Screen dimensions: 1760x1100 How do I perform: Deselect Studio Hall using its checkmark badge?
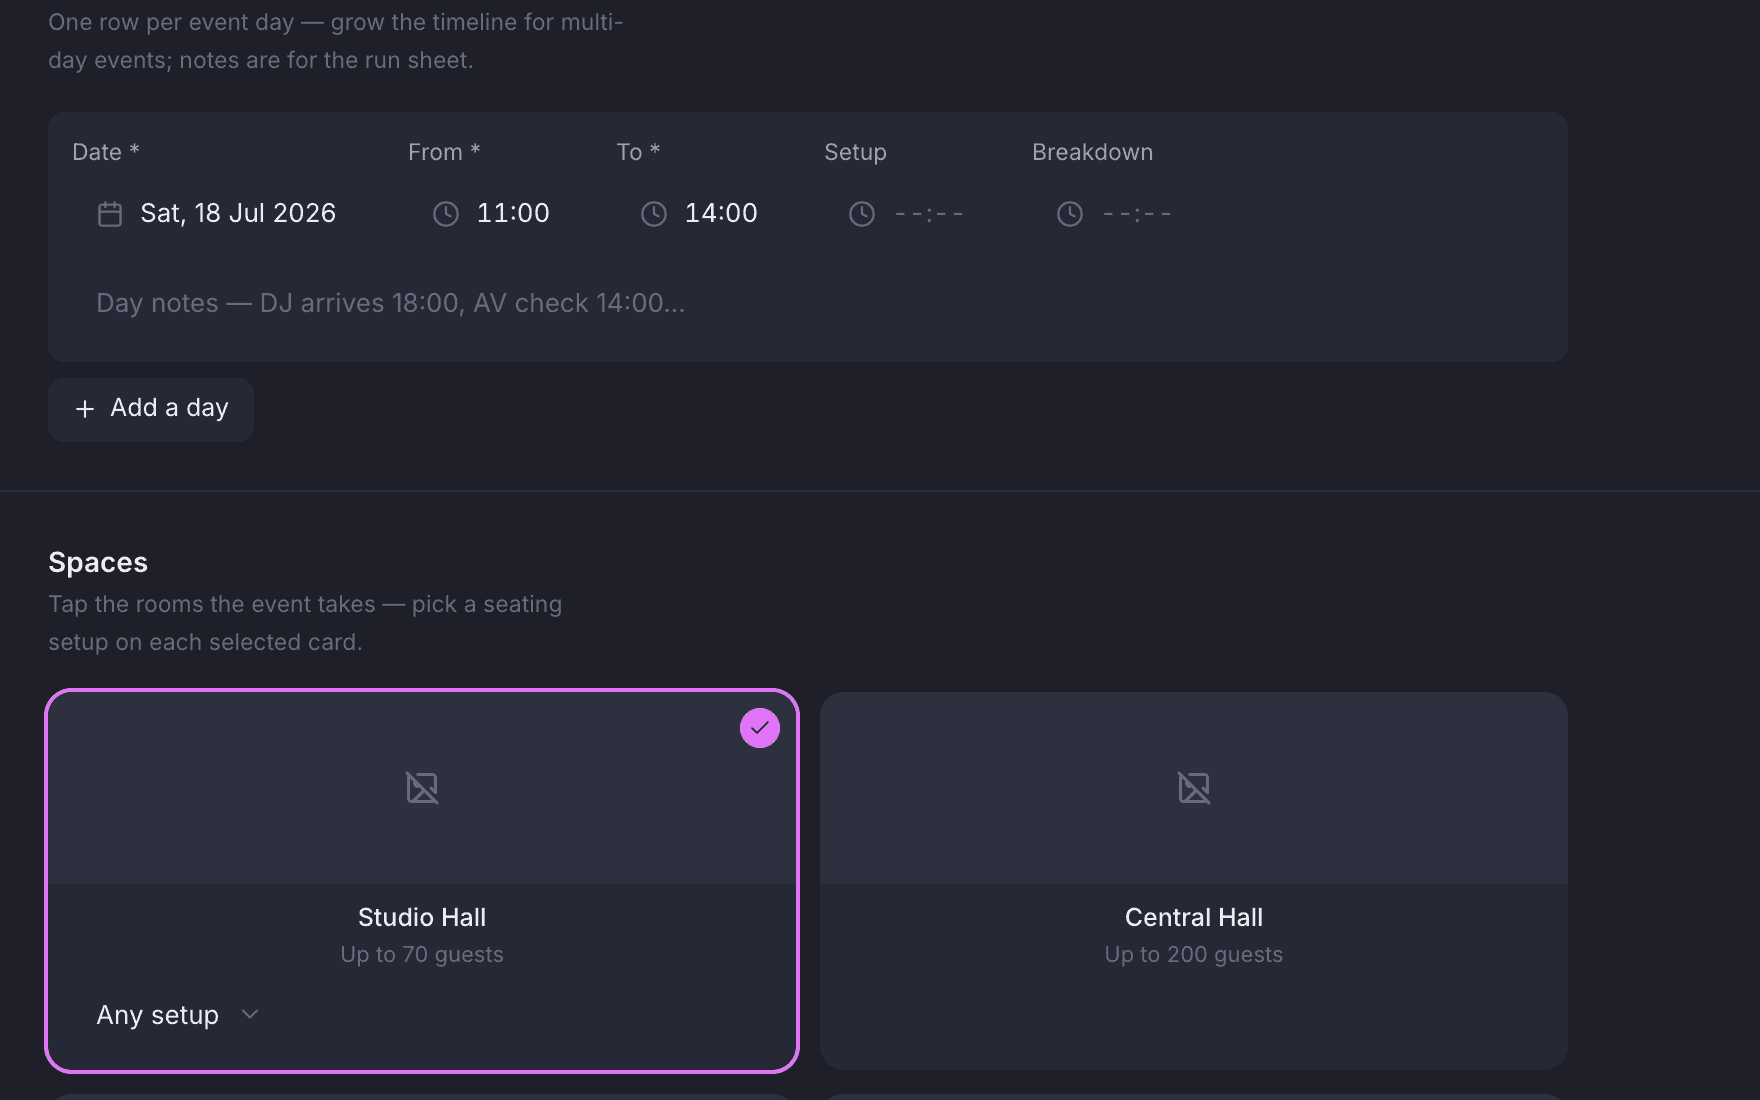[x=760, y=728]
